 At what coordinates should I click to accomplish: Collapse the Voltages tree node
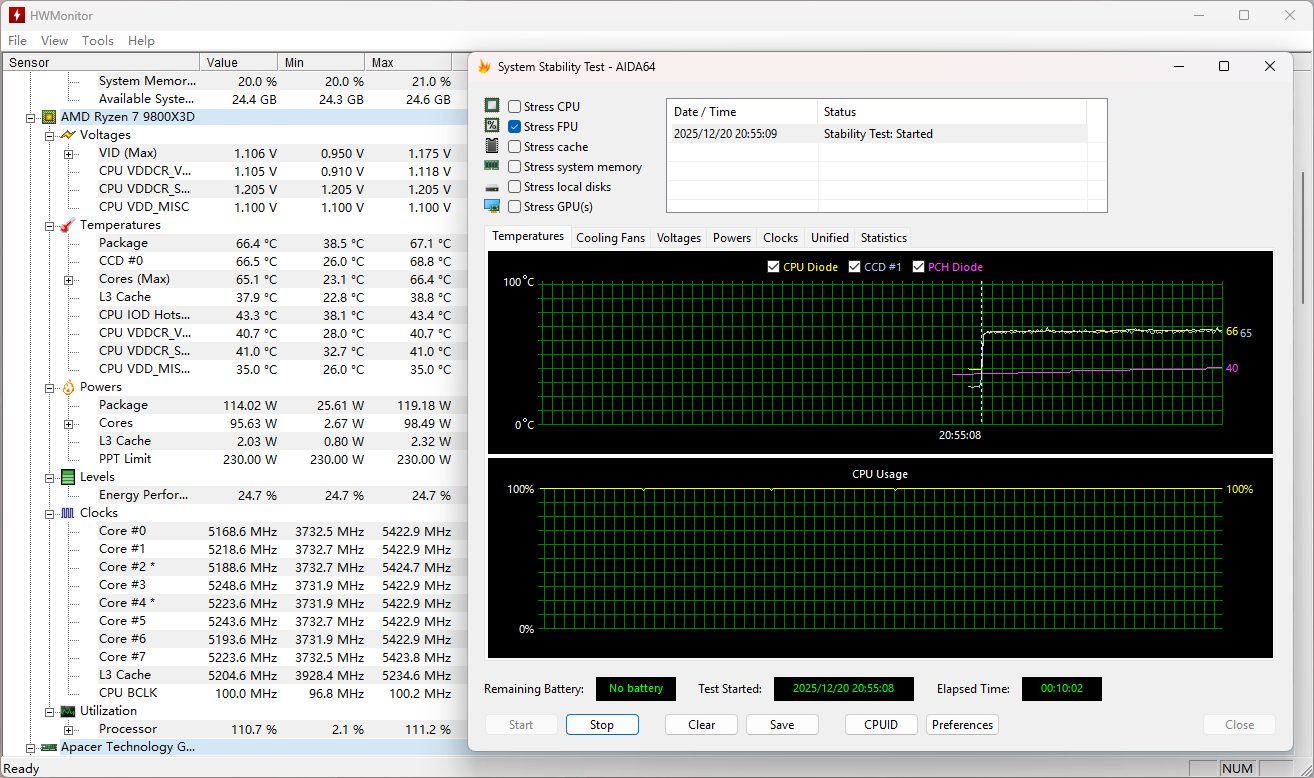(49, 135)
